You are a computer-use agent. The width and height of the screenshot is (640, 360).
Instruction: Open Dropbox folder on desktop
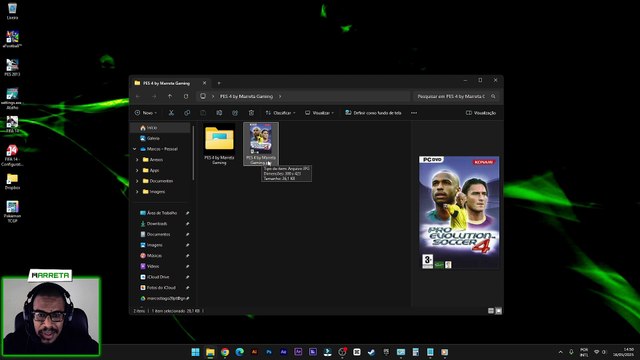tap(12, 181)
